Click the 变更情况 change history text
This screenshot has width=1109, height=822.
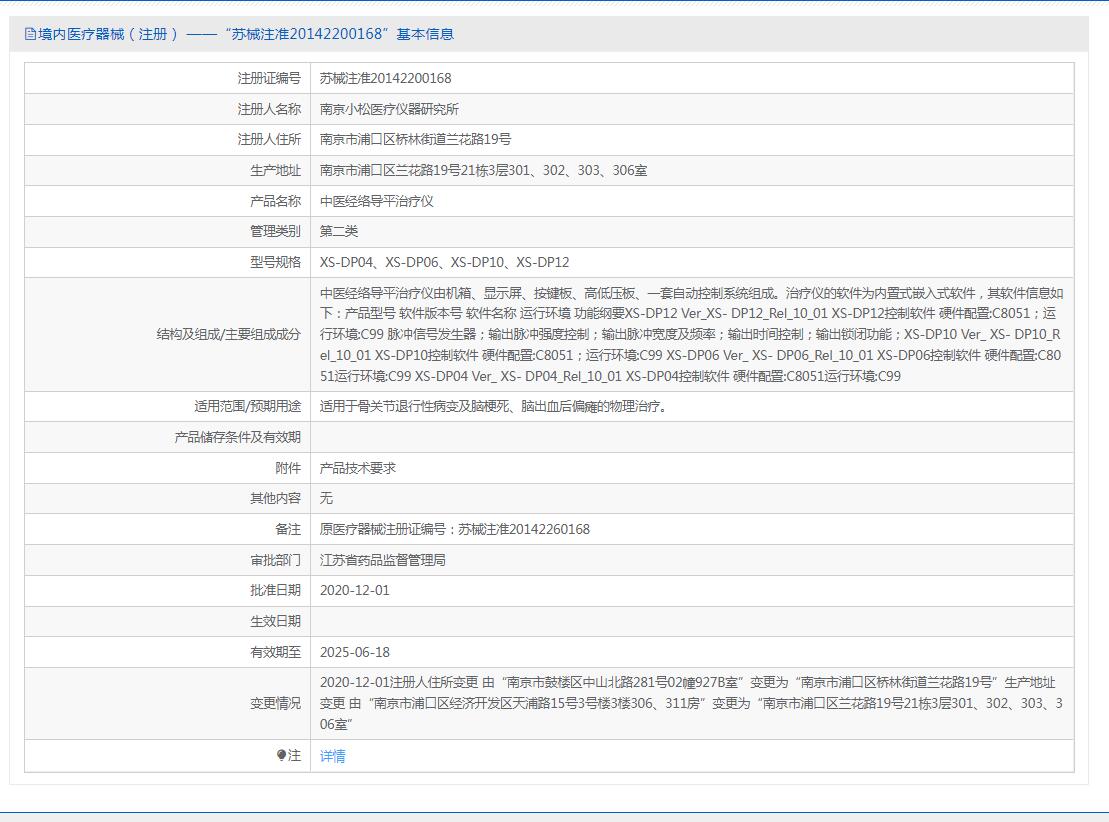coord(690,703)
